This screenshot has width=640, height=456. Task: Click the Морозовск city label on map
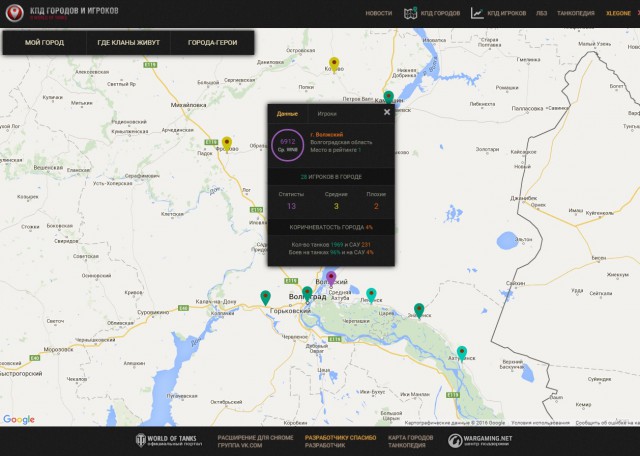point(58,349)
